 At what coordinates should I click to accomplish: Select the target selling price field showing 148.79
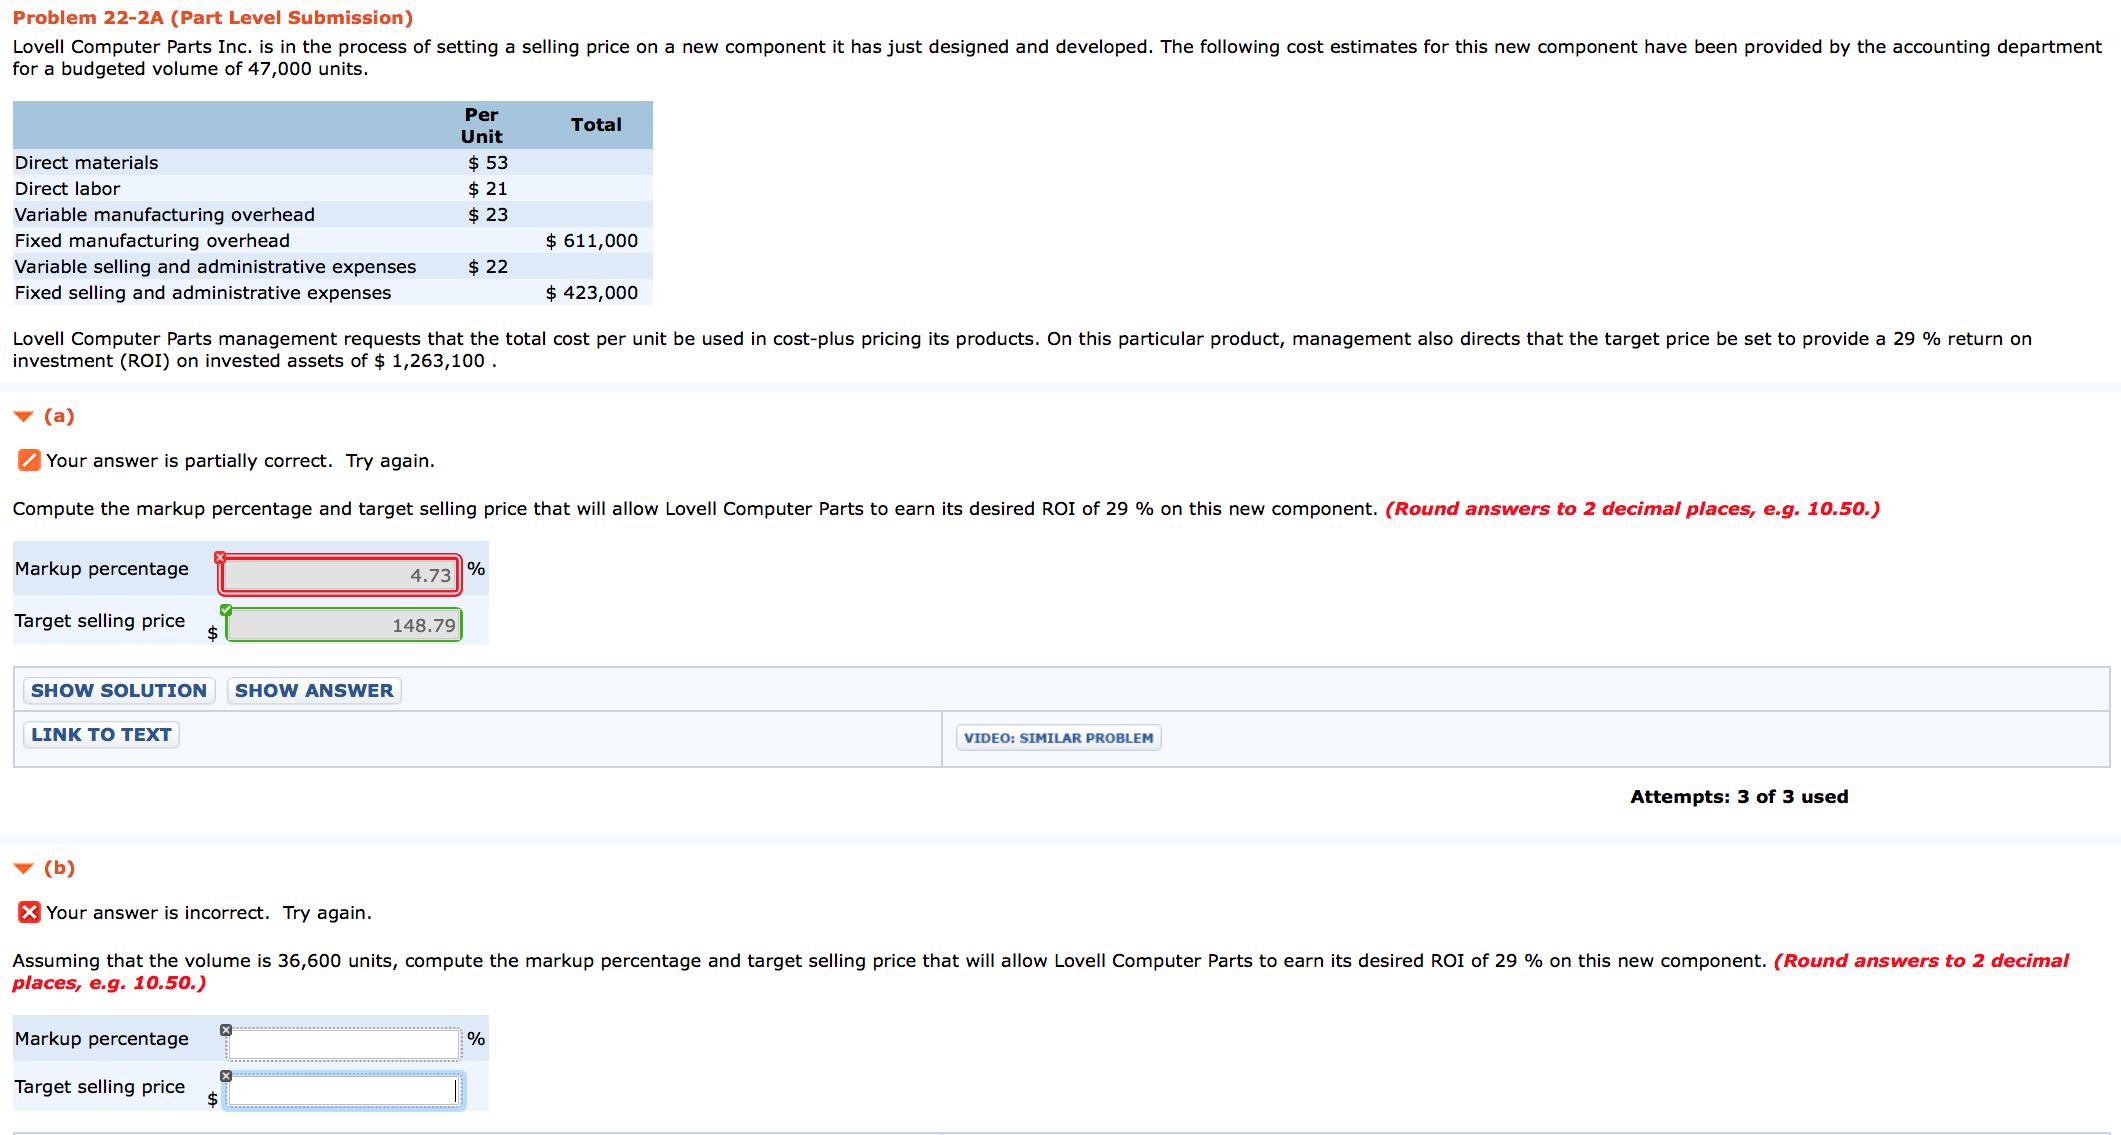[x=343, y=626]
